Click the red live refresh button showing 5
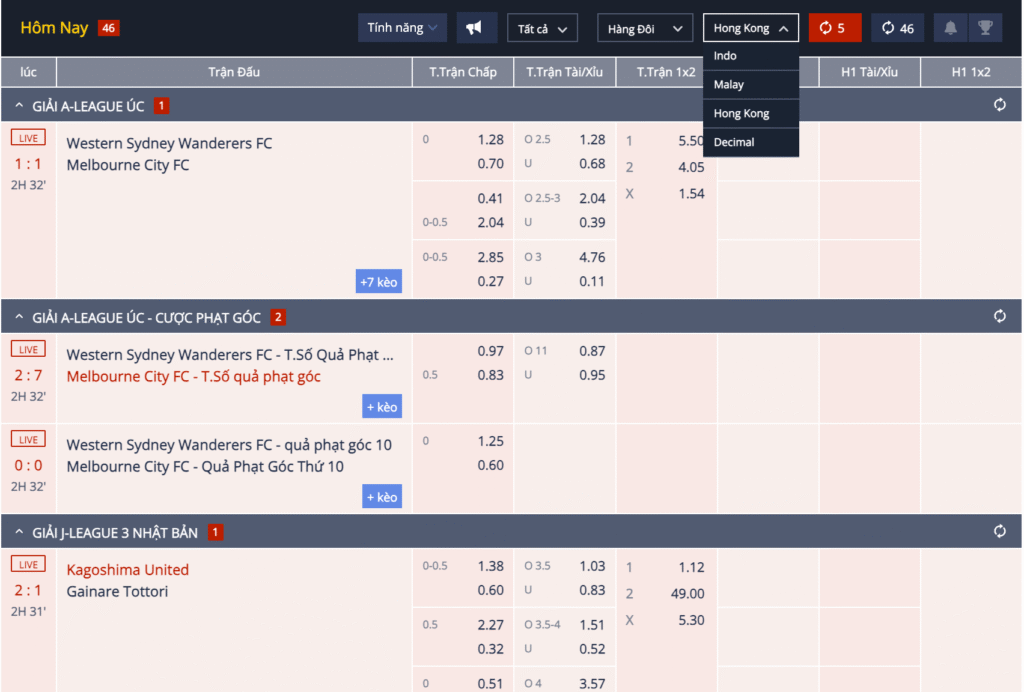Viewport: 1024px width, 692px height. click(x=834, y=28)
